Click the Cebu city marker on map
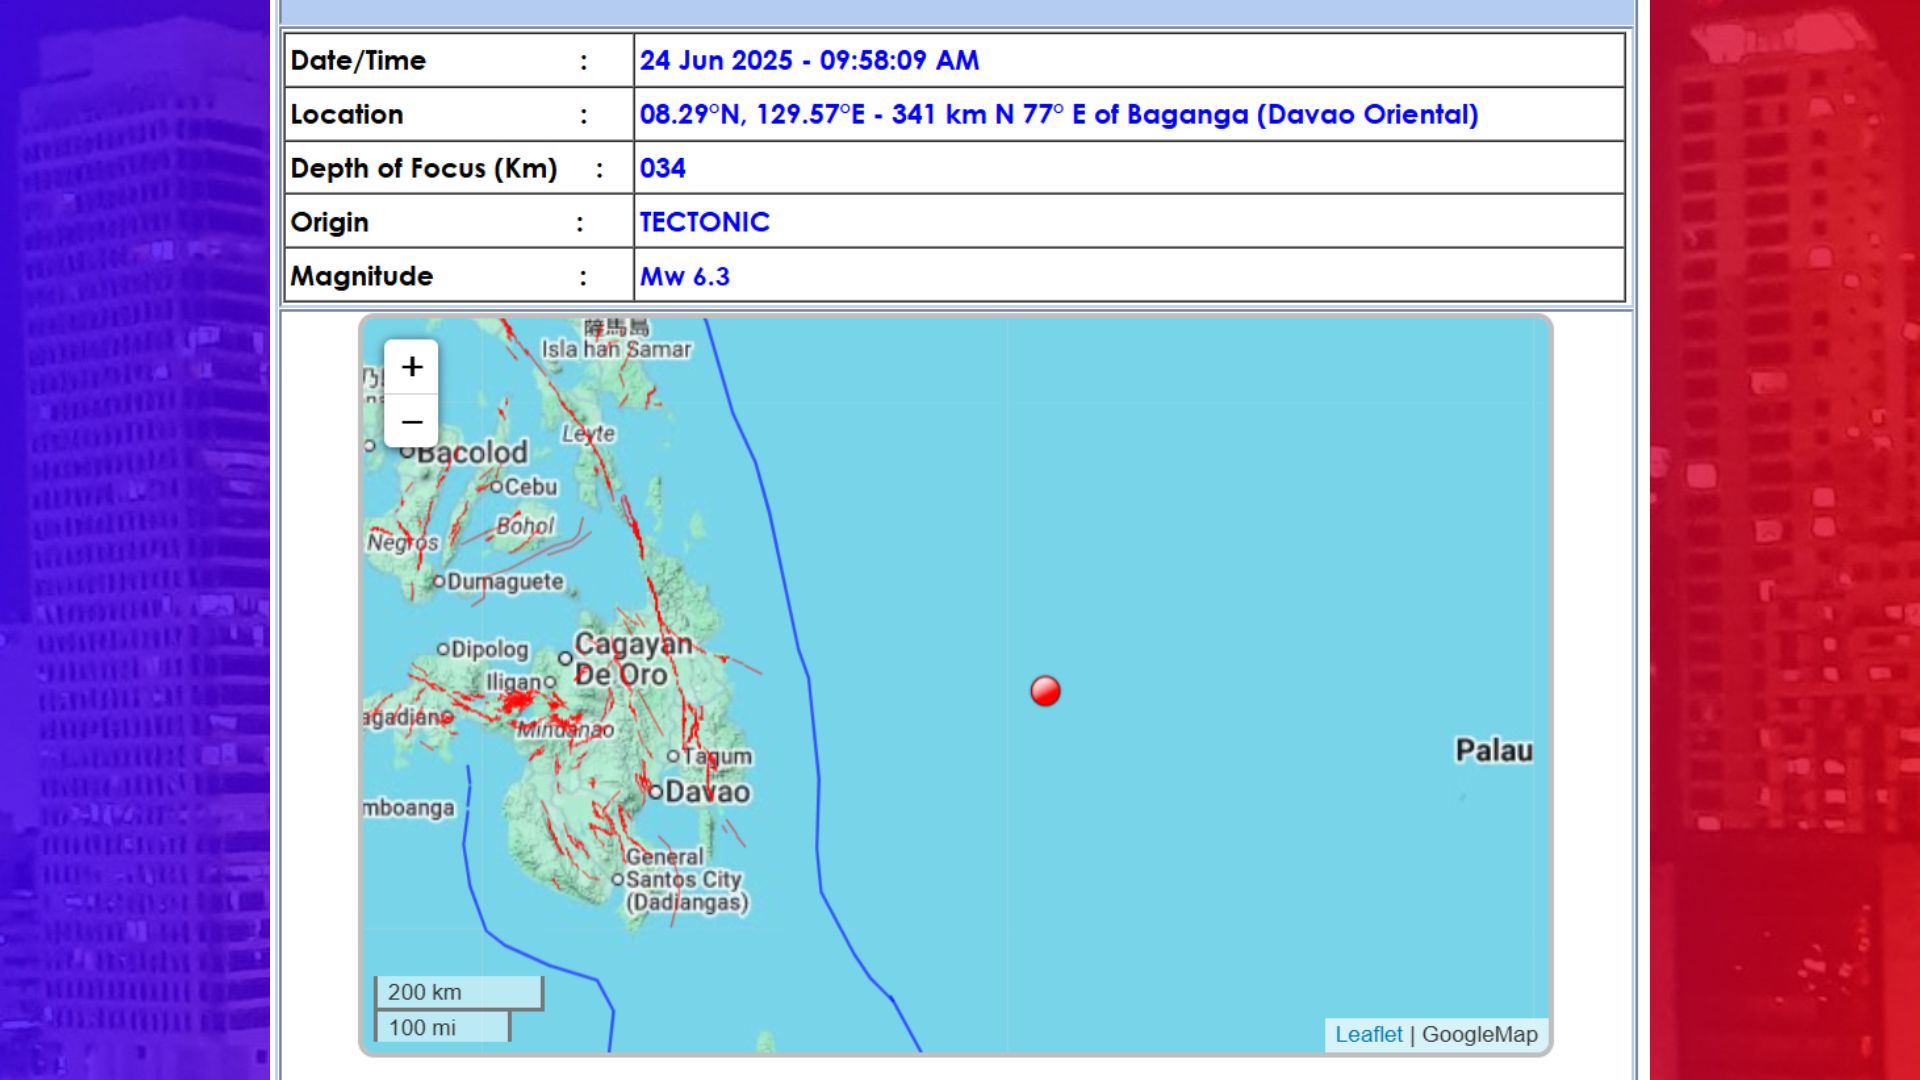This screenshot has height=1080, width=1920. click(498, 487)
